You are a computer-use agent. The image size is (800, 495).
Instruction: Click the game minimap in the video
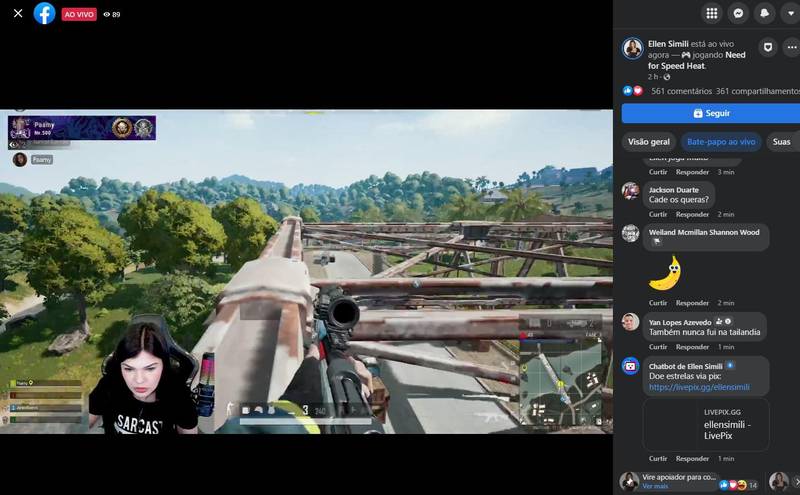click(x=561, y=383)
